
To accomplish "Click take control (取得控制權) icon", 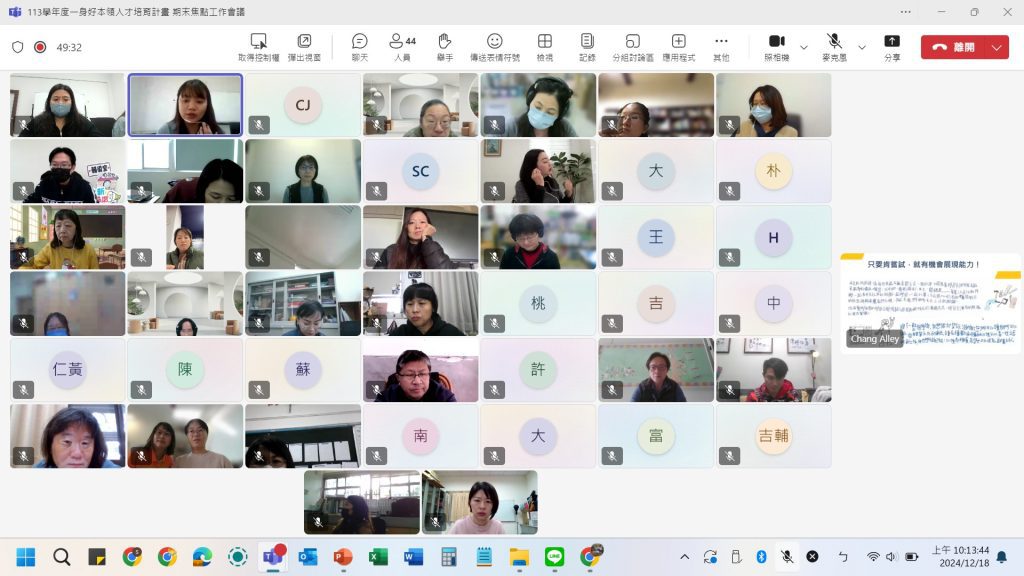I will (258, 46).
